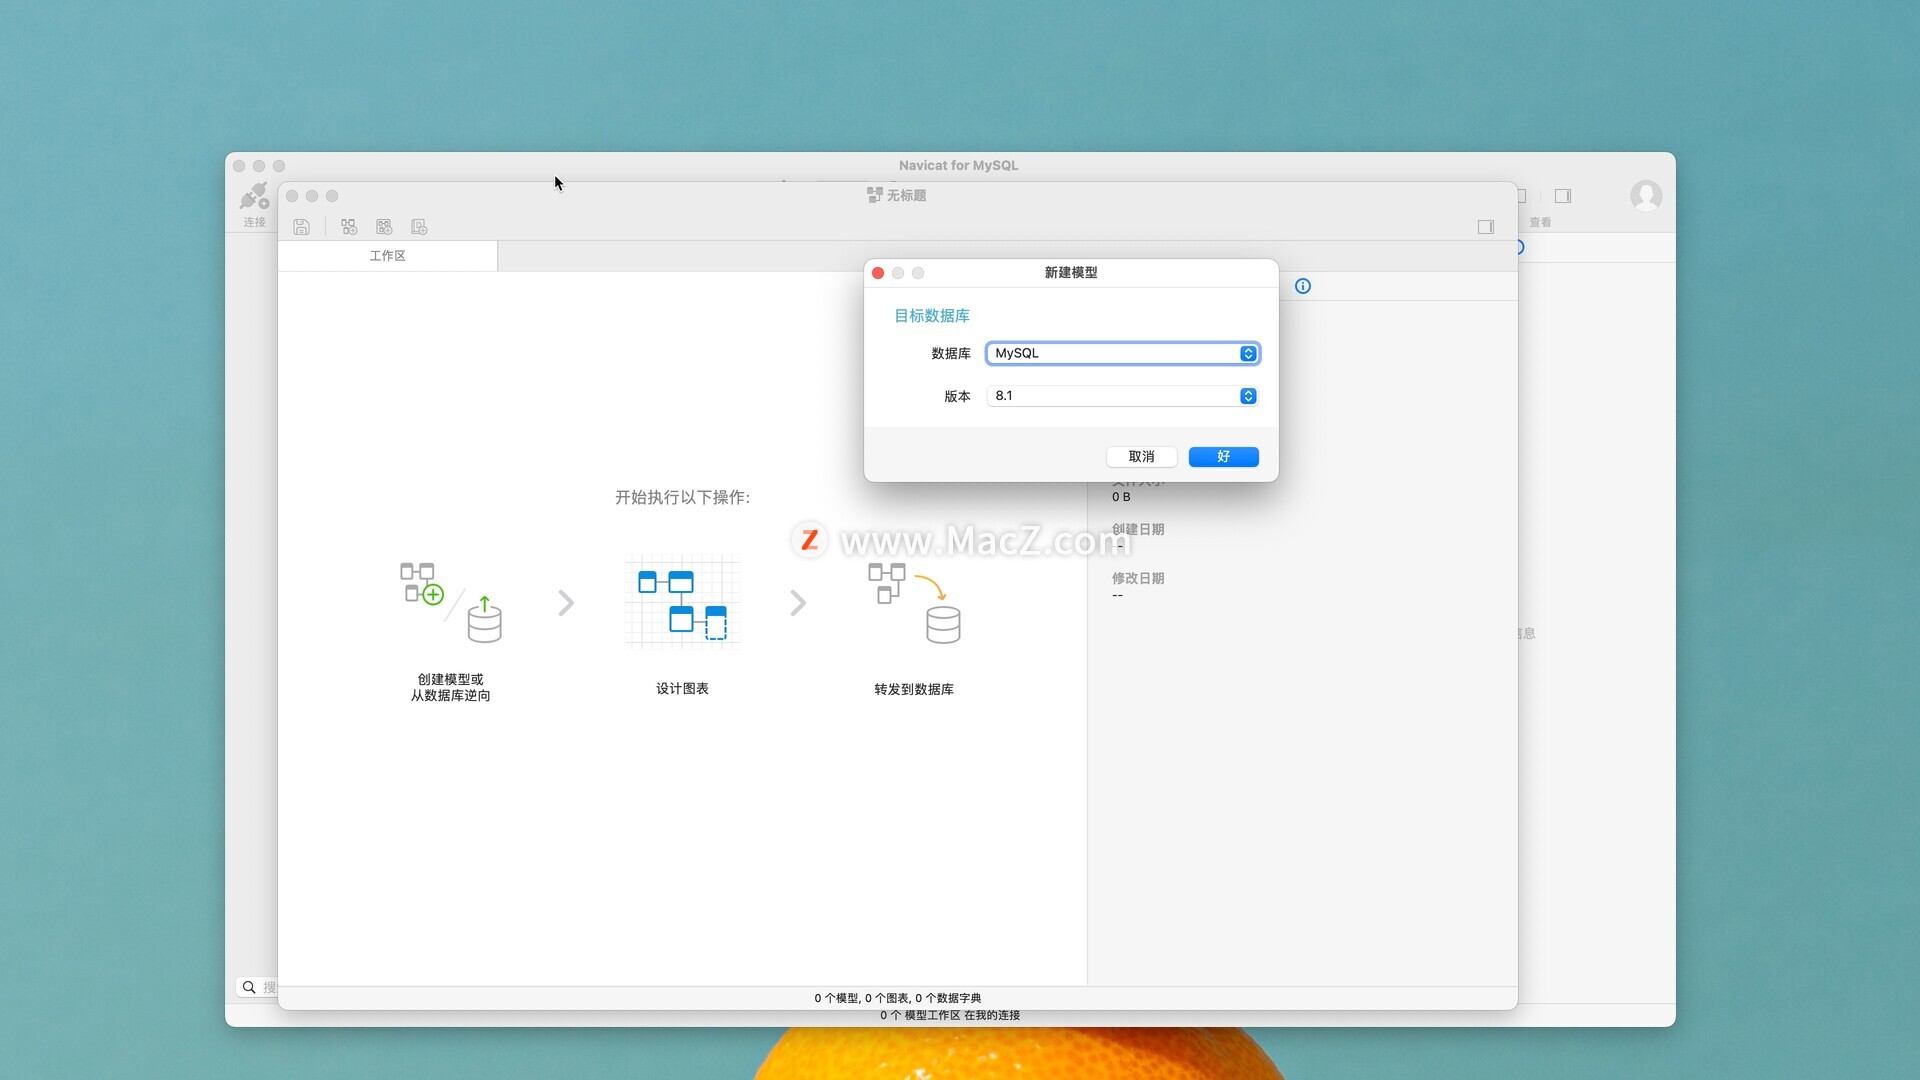Open the 数据库 MySQL dropdown
This screenshot has width=1920, height=1080.
[x=1122, y=353]
